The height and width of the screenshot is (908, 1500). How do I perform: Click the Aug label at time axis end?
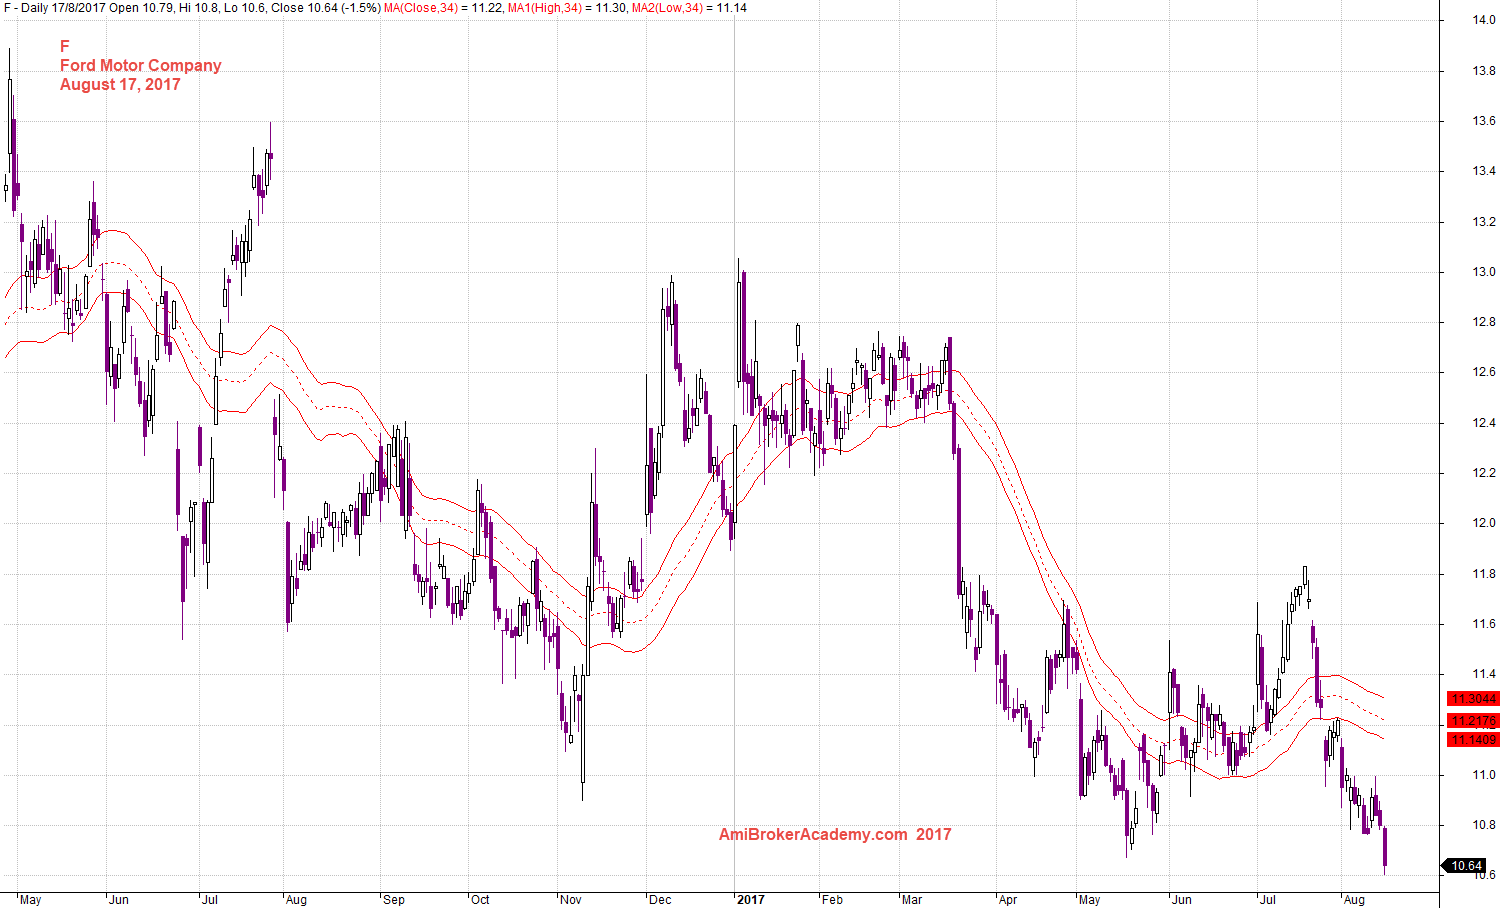1355,900
